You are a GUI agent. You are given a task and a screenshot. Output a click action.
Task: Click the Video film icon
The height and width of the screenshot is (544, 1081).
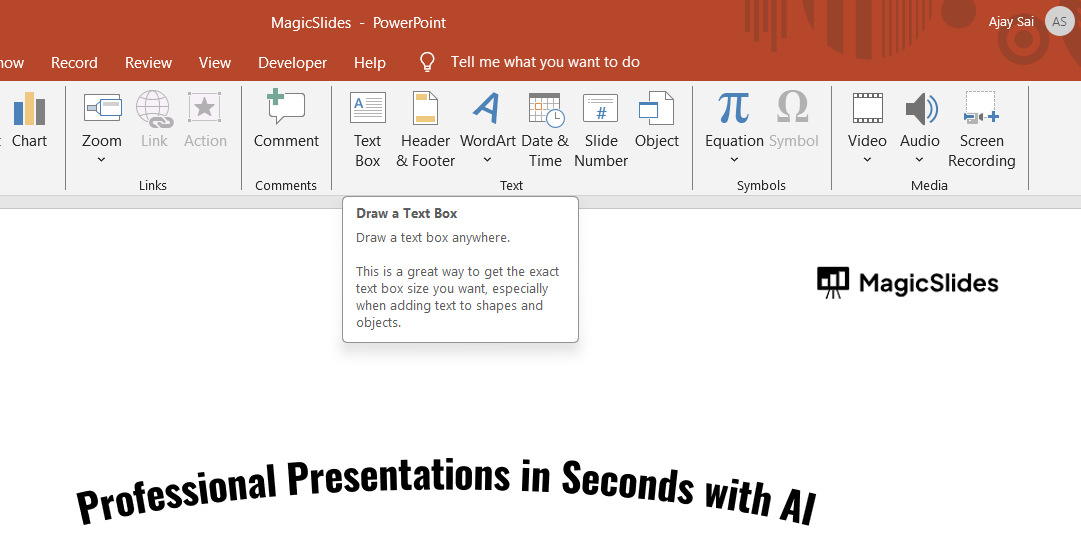click(x=867, y=108)
